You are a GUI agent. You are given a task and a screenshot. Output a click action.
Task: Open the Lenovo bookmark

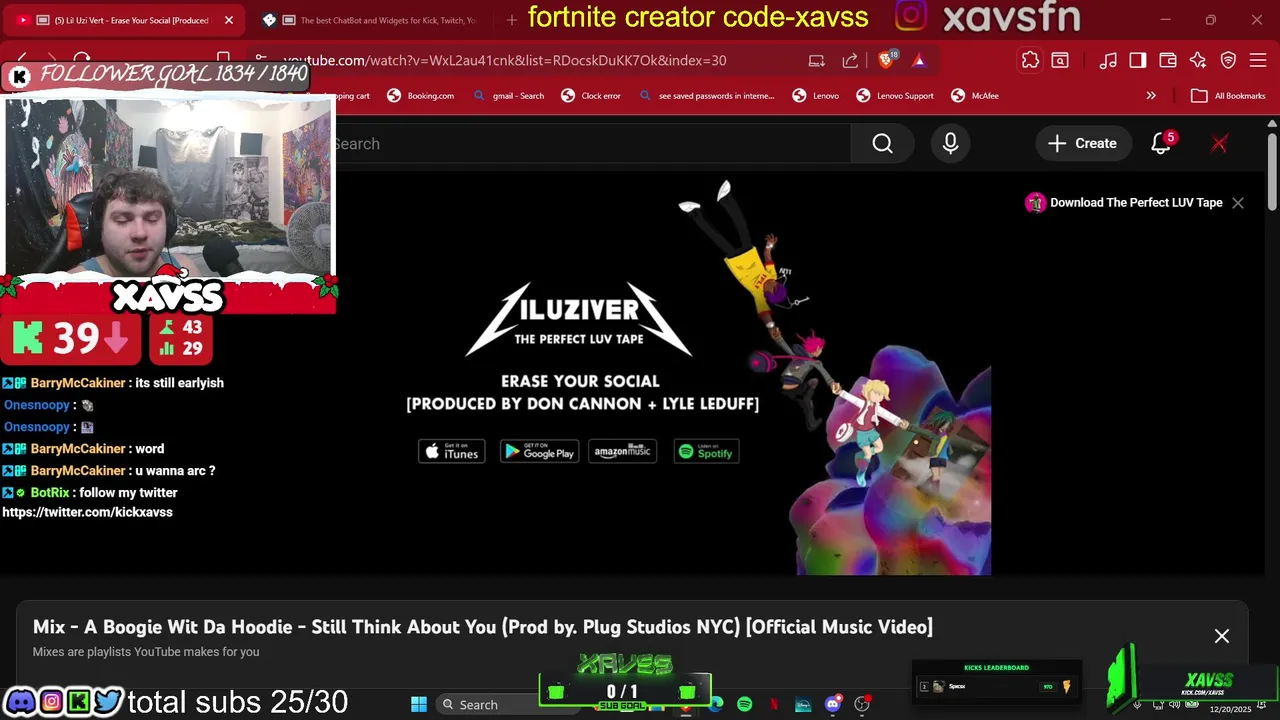815,96
